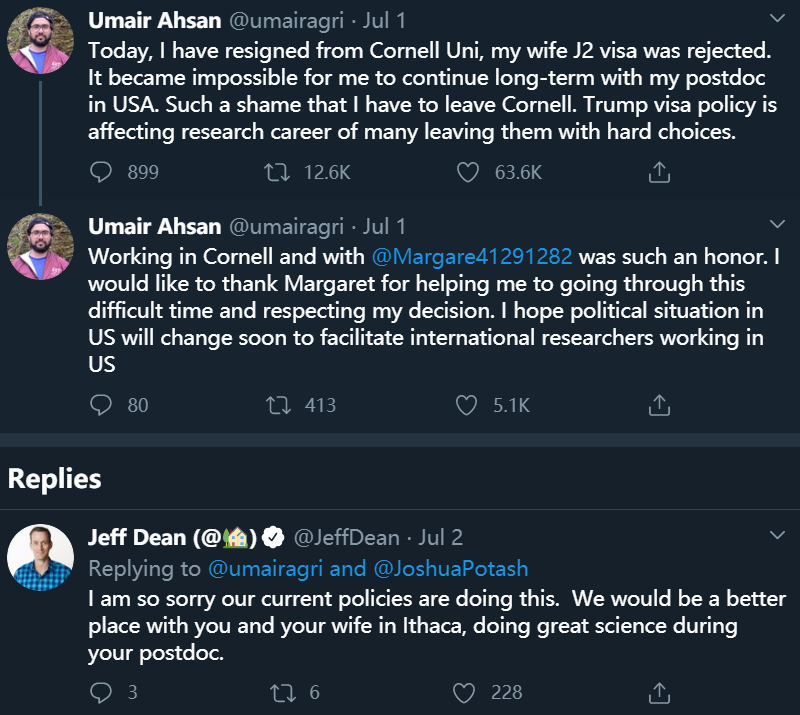The image size is (800, 715).
Task: Open more options on first Umair tweet
Action: click(x=777, y=19)
